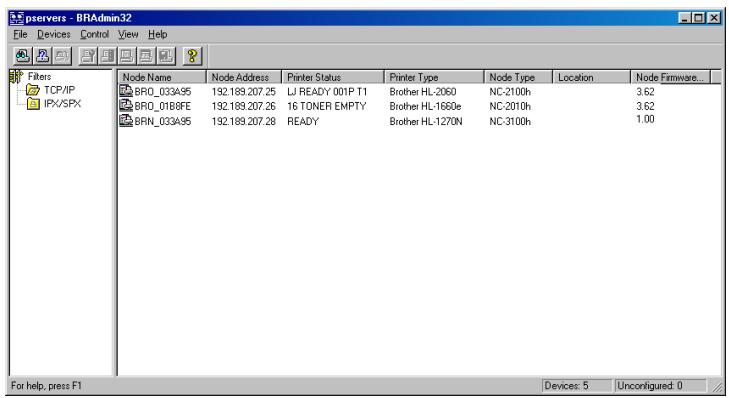Click the blue question mark device toolbar icon
729x398 pixels.
42,56
